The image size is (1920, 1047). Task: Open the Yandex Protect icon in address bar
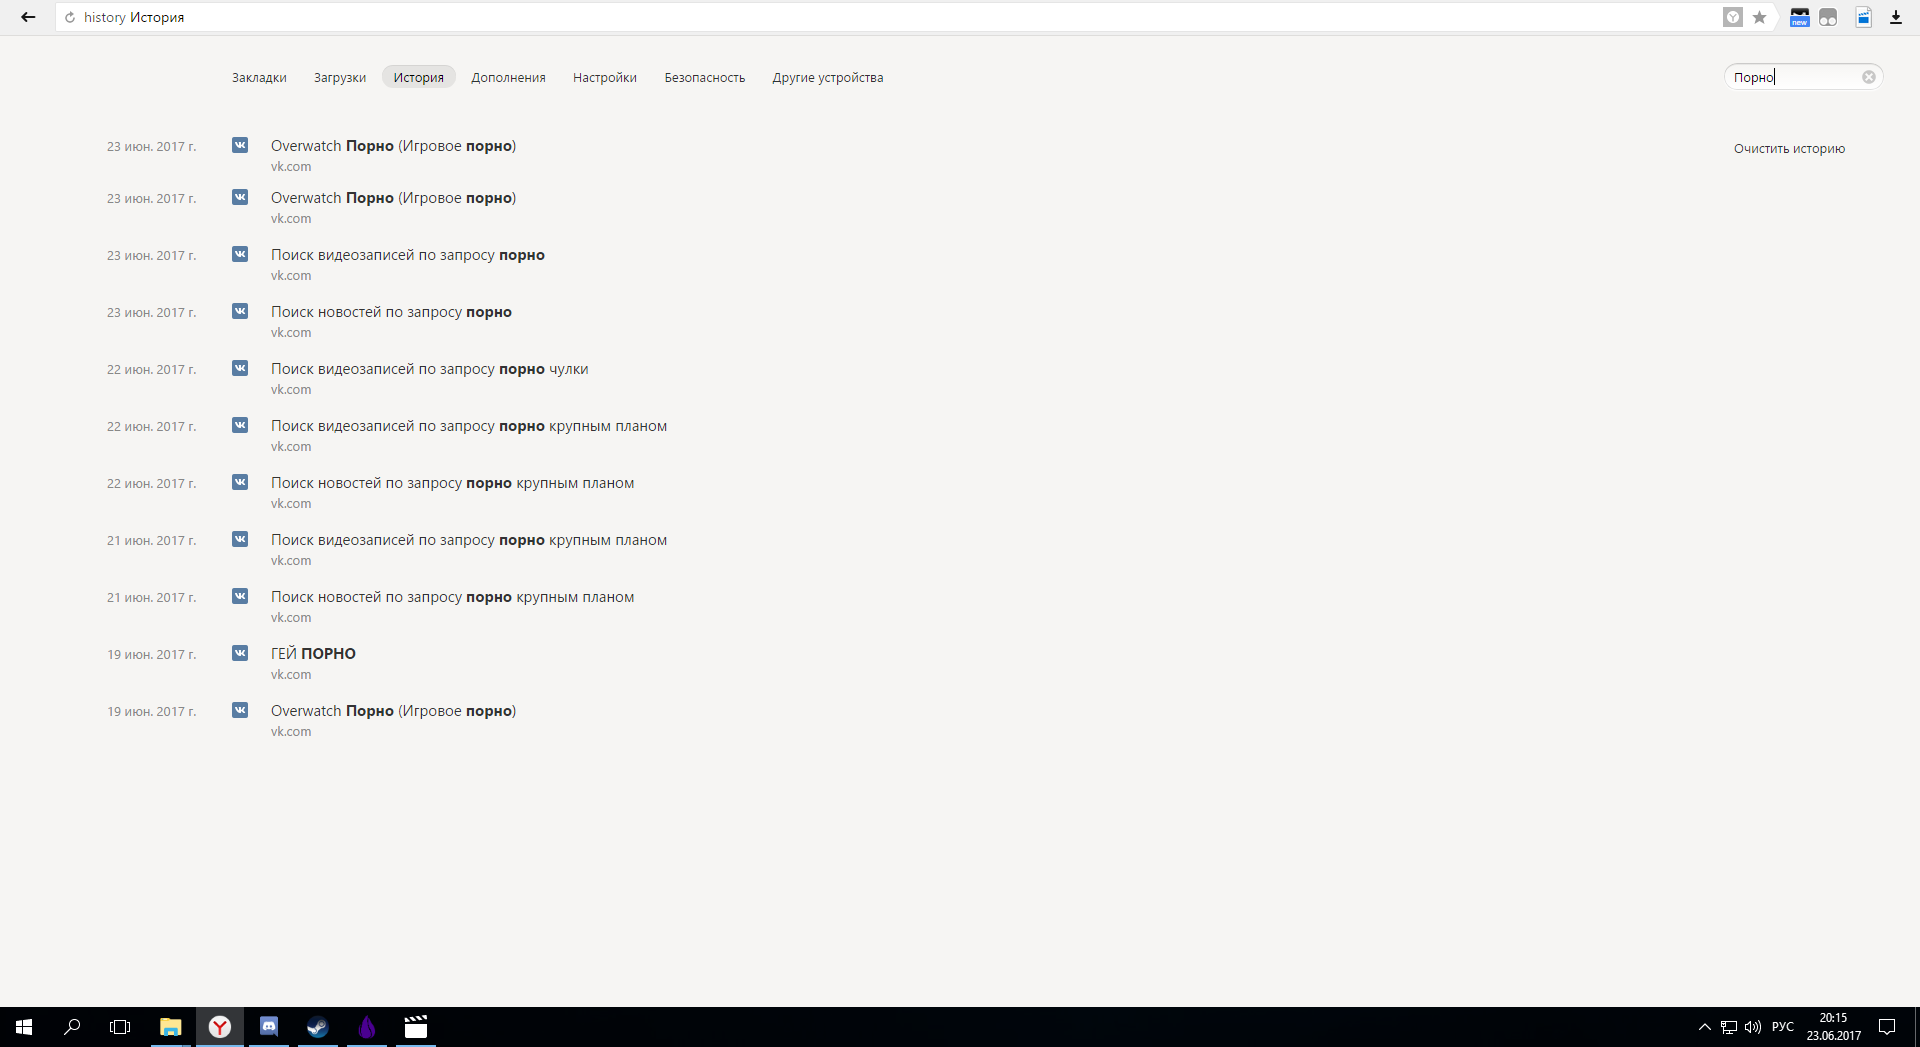(1733, 17)
